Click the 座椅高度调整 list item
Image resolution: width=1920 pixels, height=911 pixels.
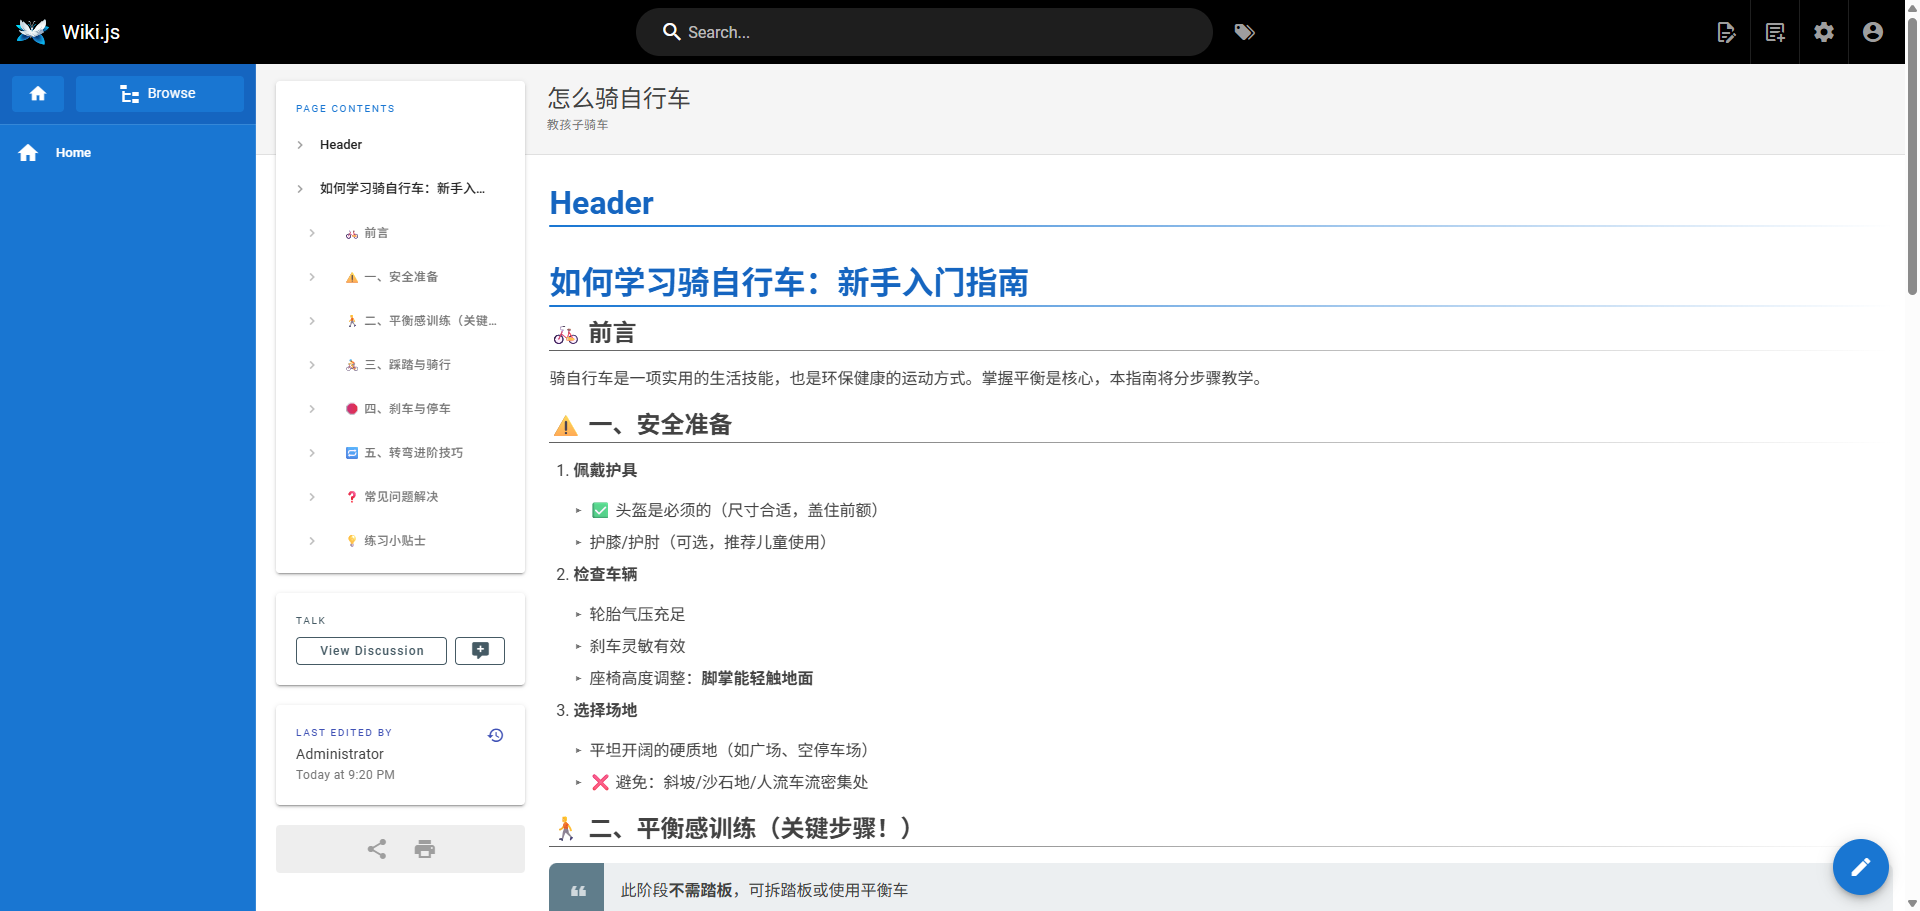[x=701, y=679]
